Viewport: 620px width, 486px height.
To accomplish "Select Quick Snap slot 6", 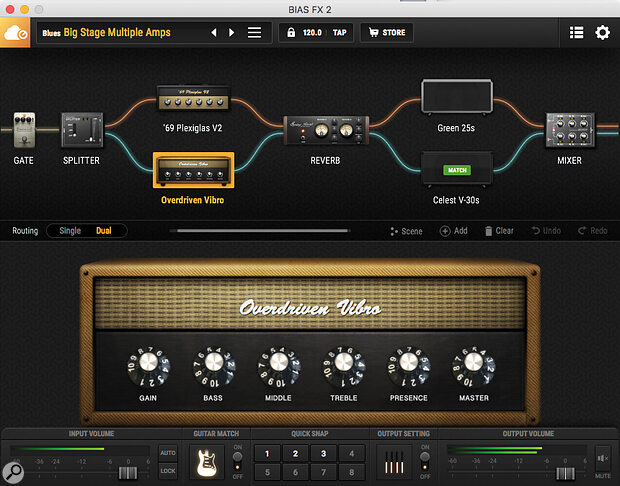I will coord(295,472).
